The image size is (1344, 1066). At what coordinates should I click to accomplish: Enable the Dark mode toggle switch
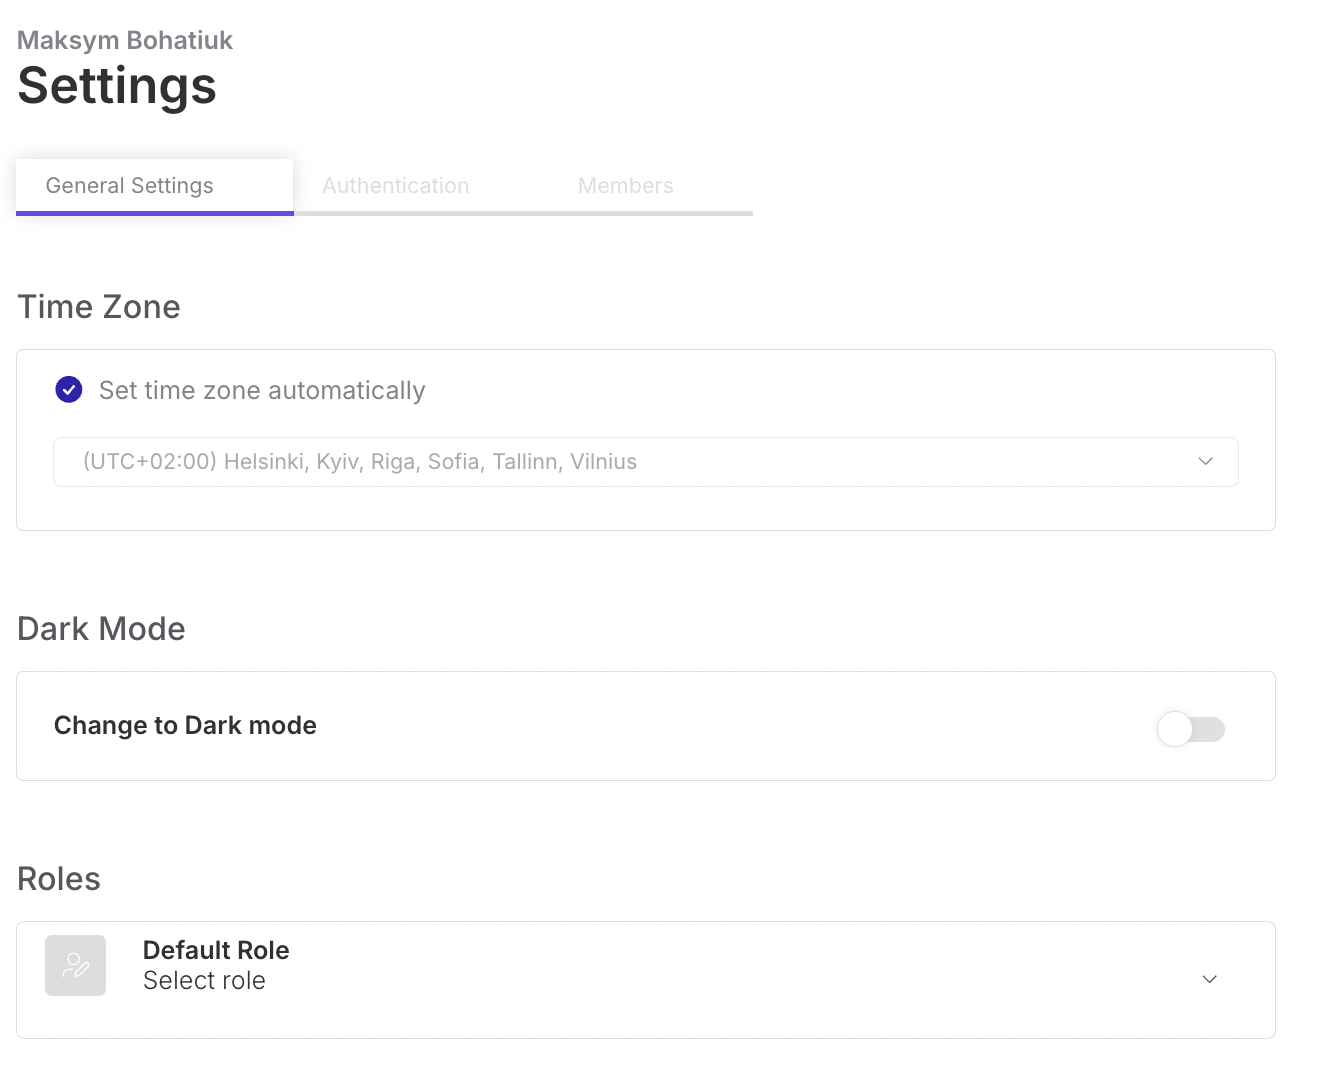pos(1190,729)
